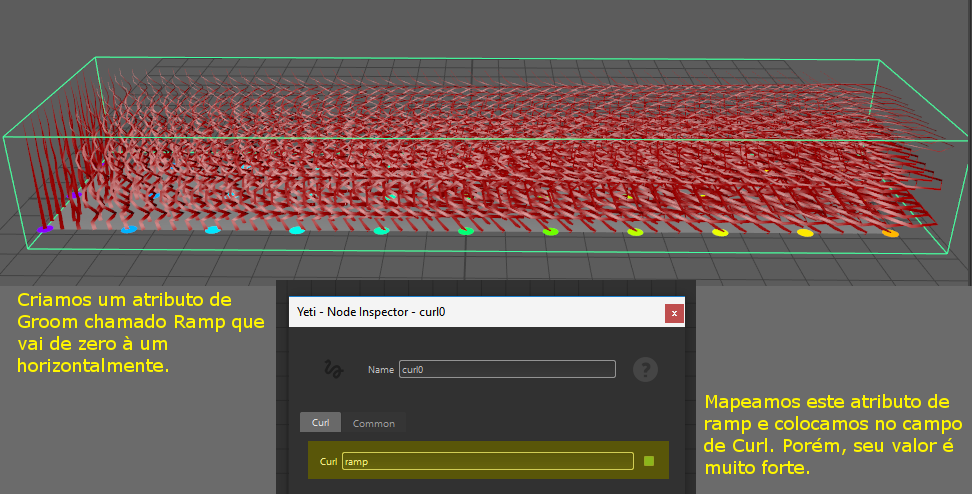Select the Curl tab
972x494 pixels.
(x=320, y=423)
